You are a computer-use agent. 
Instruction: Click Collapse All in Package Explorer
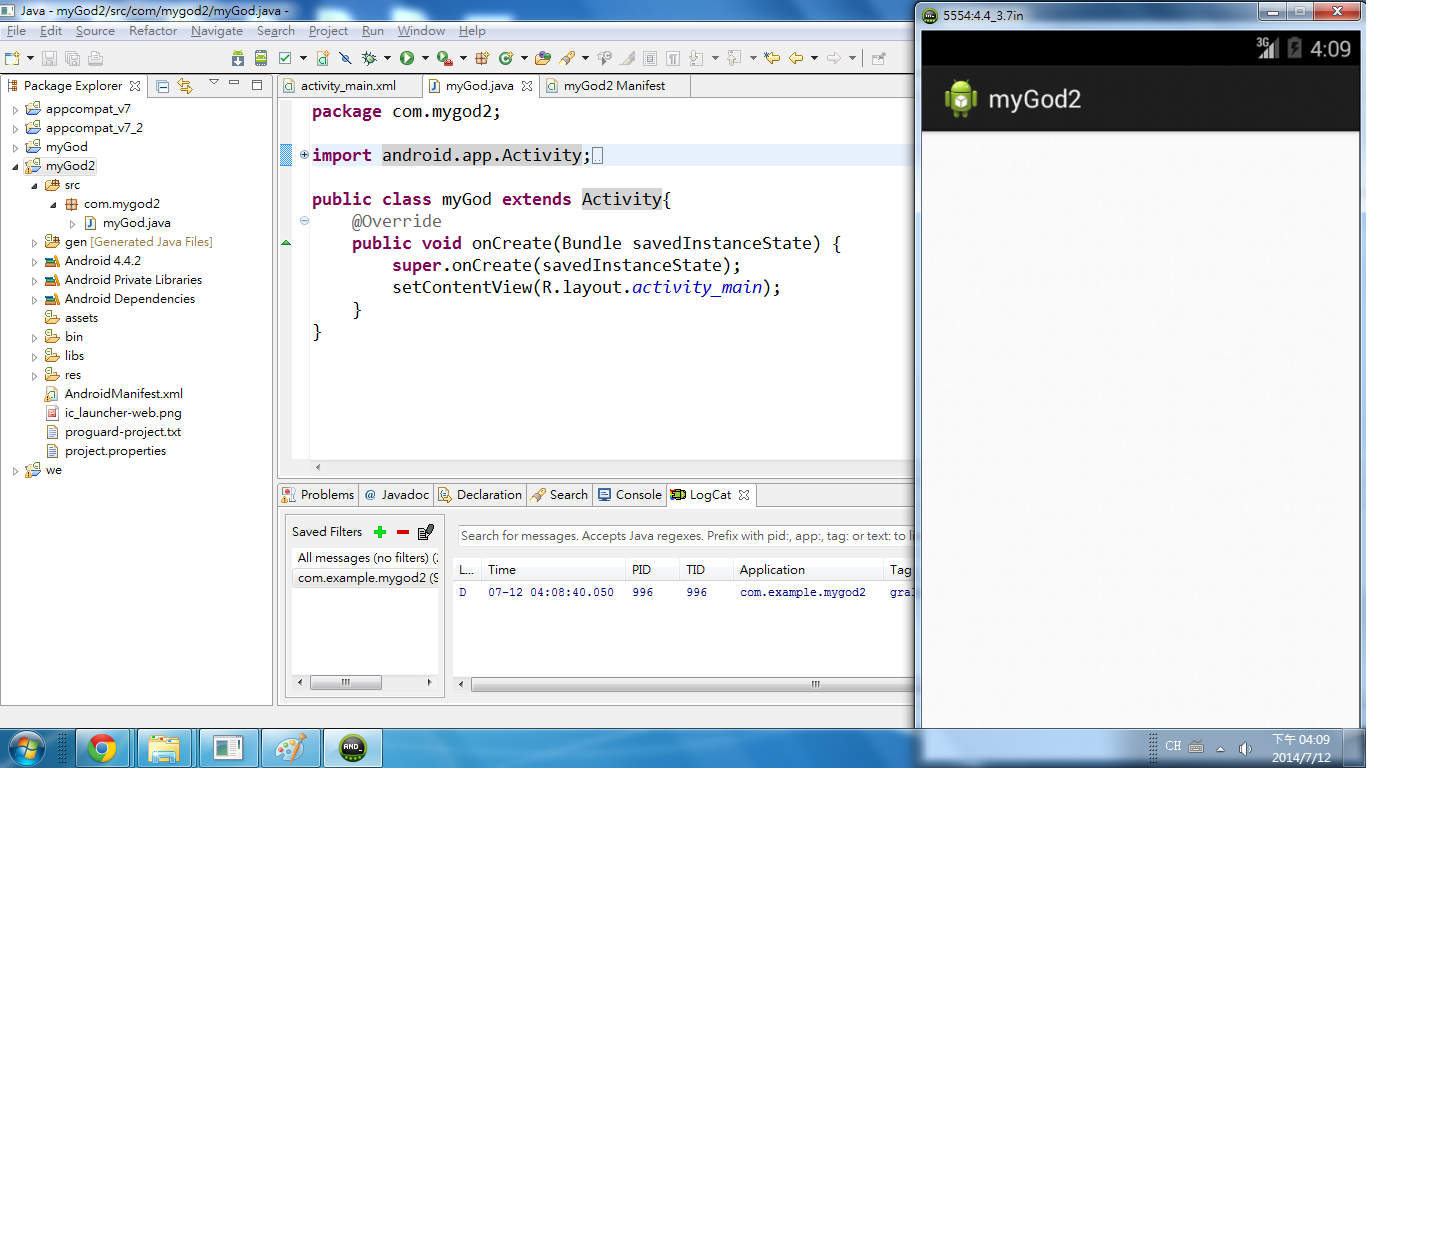pyautogui.click(x=163, y=86)
